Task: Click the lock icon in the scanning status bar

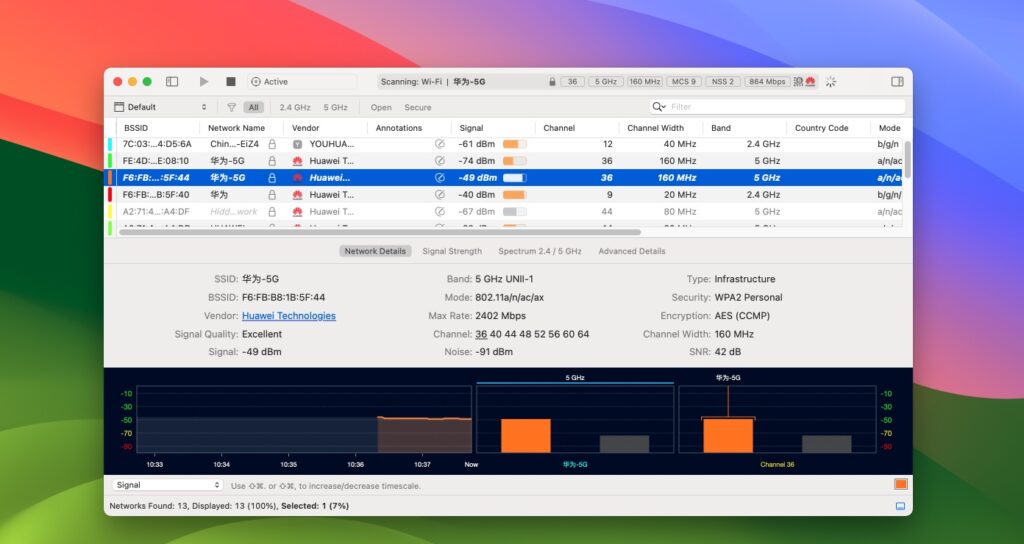Action: click(552, 82)
